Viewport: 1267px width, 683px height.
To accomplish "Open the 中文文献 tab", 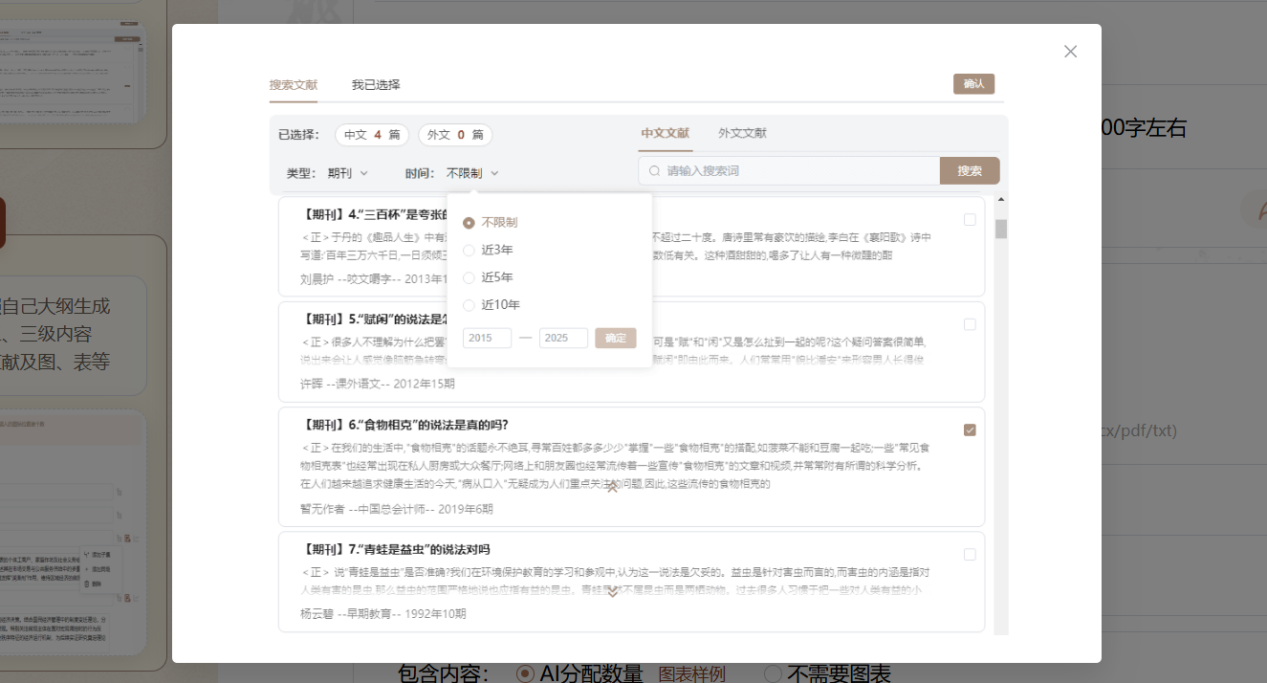I will 665,133.
